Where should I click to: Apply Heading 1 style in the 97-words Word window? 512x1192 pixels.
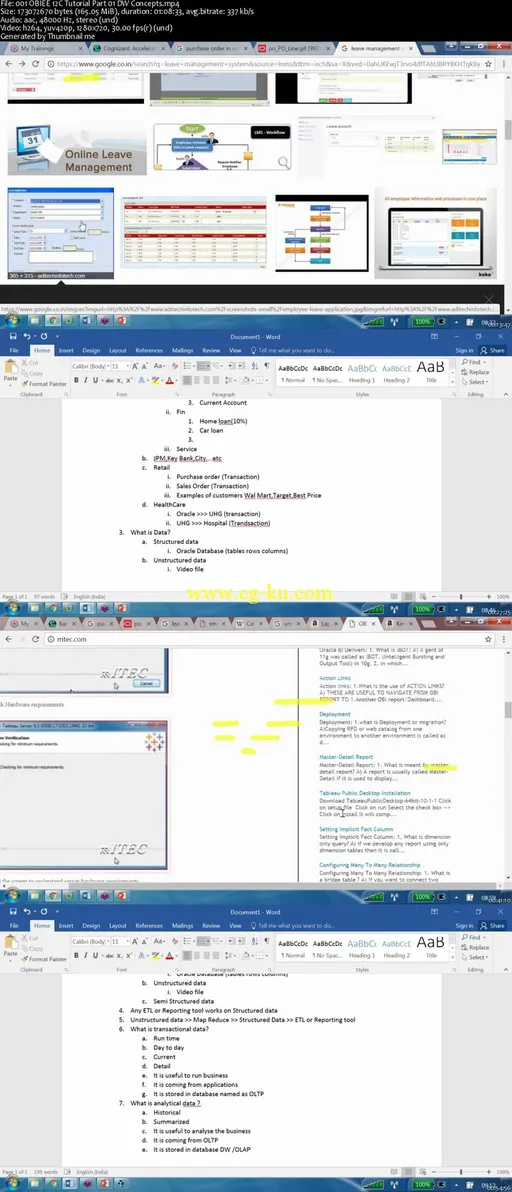[362, 371]
